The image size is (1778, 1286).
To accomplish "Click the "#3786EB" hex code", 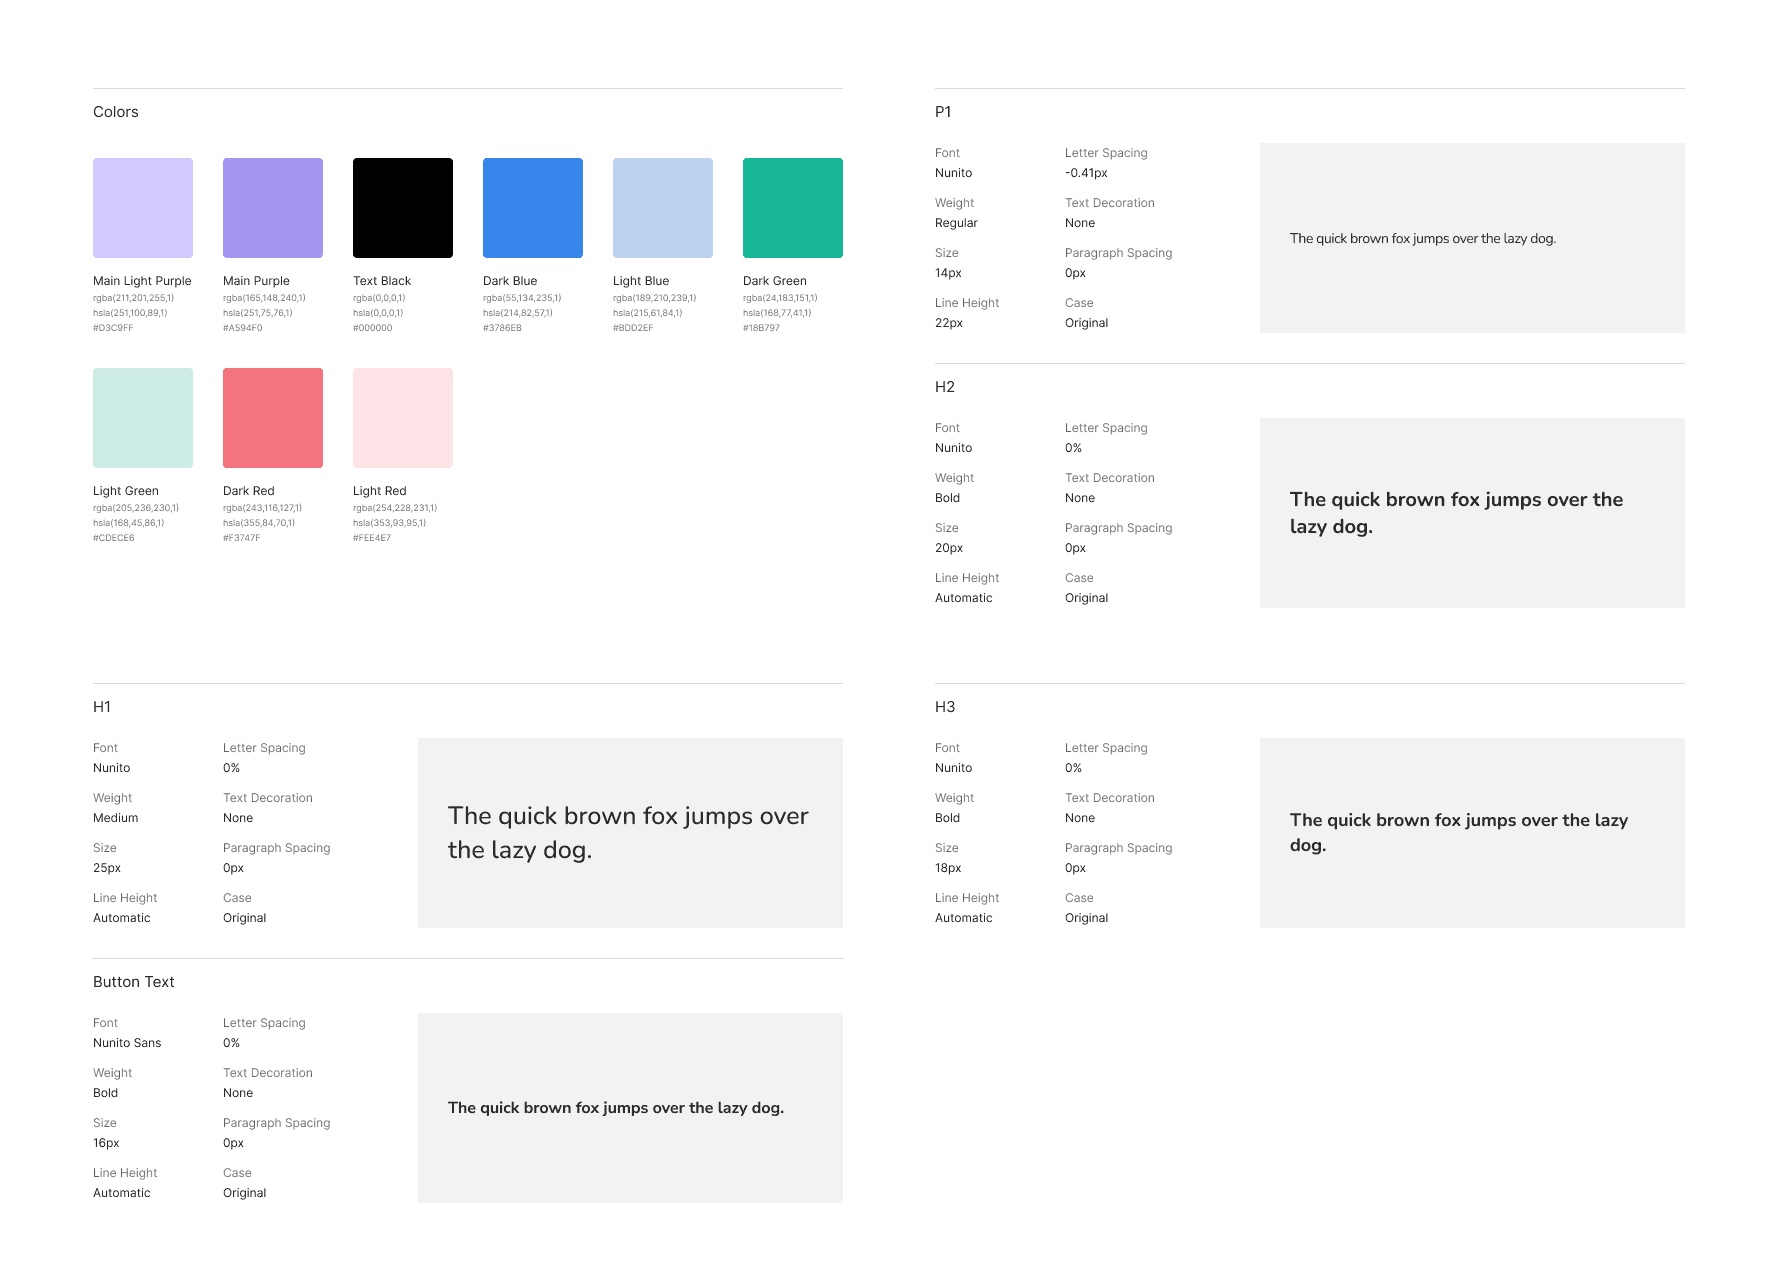I will point(502,328).
